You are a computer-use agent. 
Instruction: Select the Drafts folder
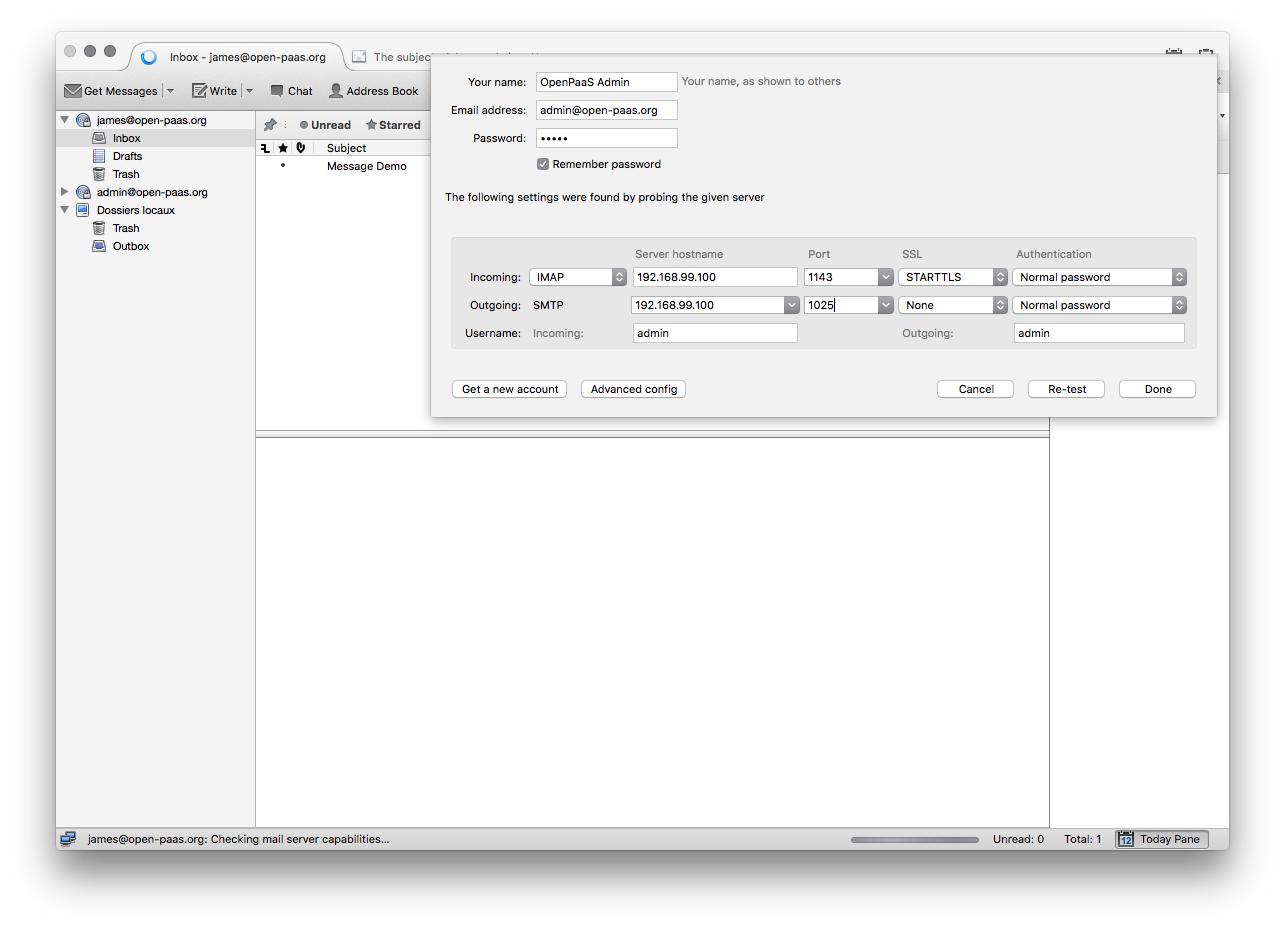pos(155,156)
